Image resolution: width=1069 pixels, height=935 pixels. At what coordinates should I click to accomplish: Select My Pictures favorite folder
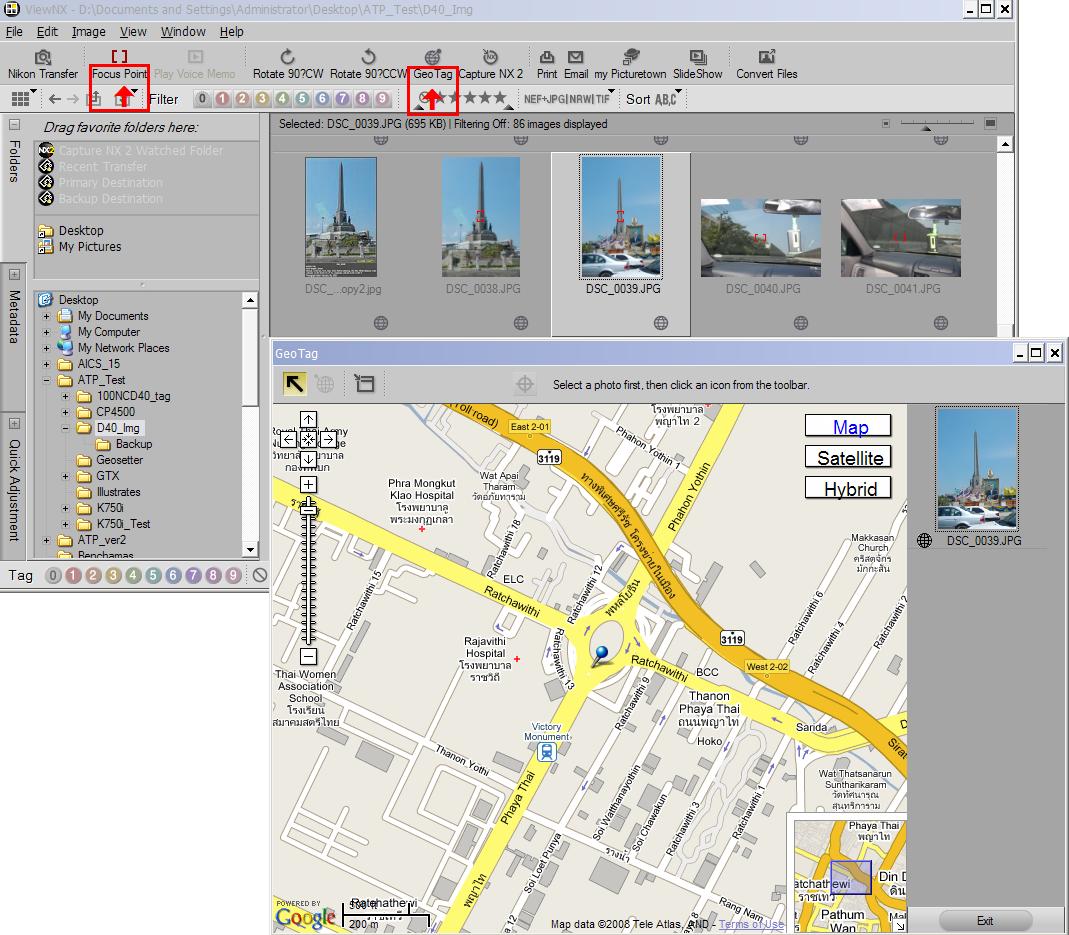[80, 247]
